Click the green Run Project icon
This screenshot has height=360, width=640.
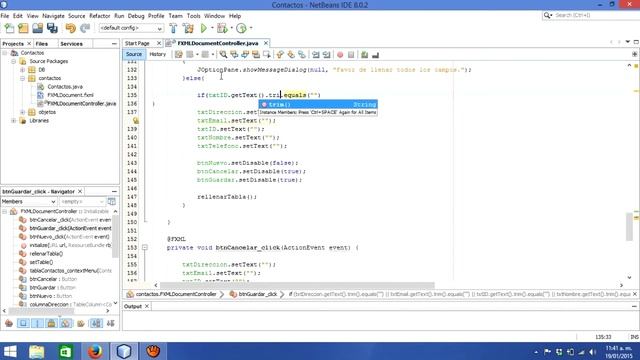[x=203, y=28]
